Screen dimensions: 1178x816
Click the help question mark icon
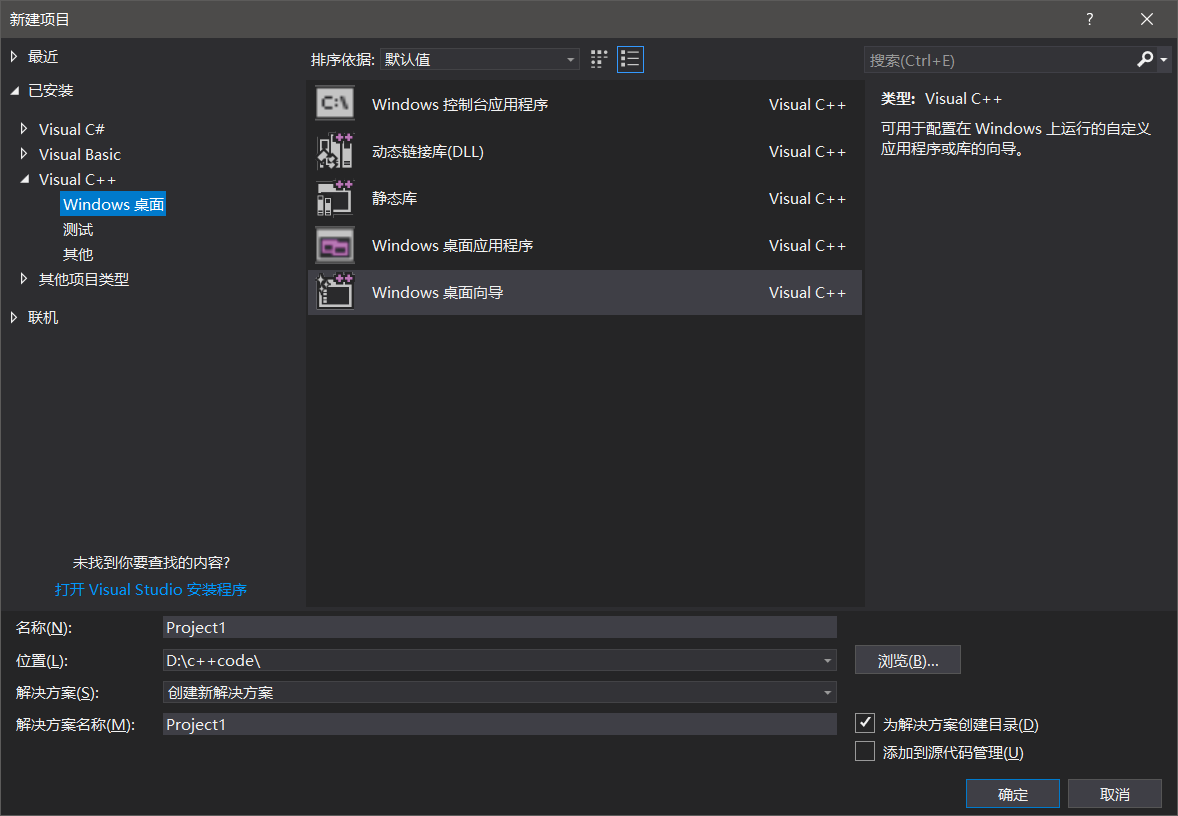(1089, 19)
